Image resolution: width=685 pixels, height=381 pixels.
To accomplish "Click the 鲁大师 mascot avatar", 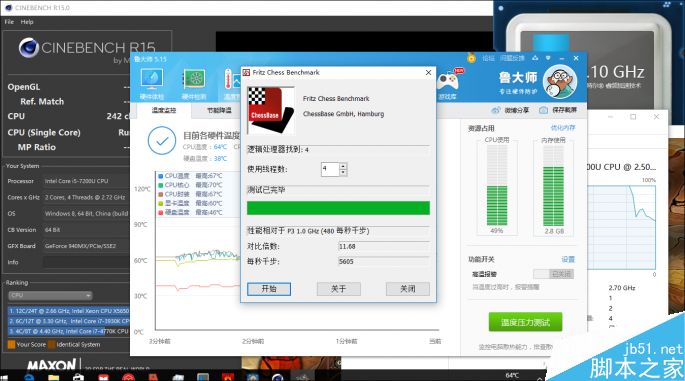I will [560, 81].
